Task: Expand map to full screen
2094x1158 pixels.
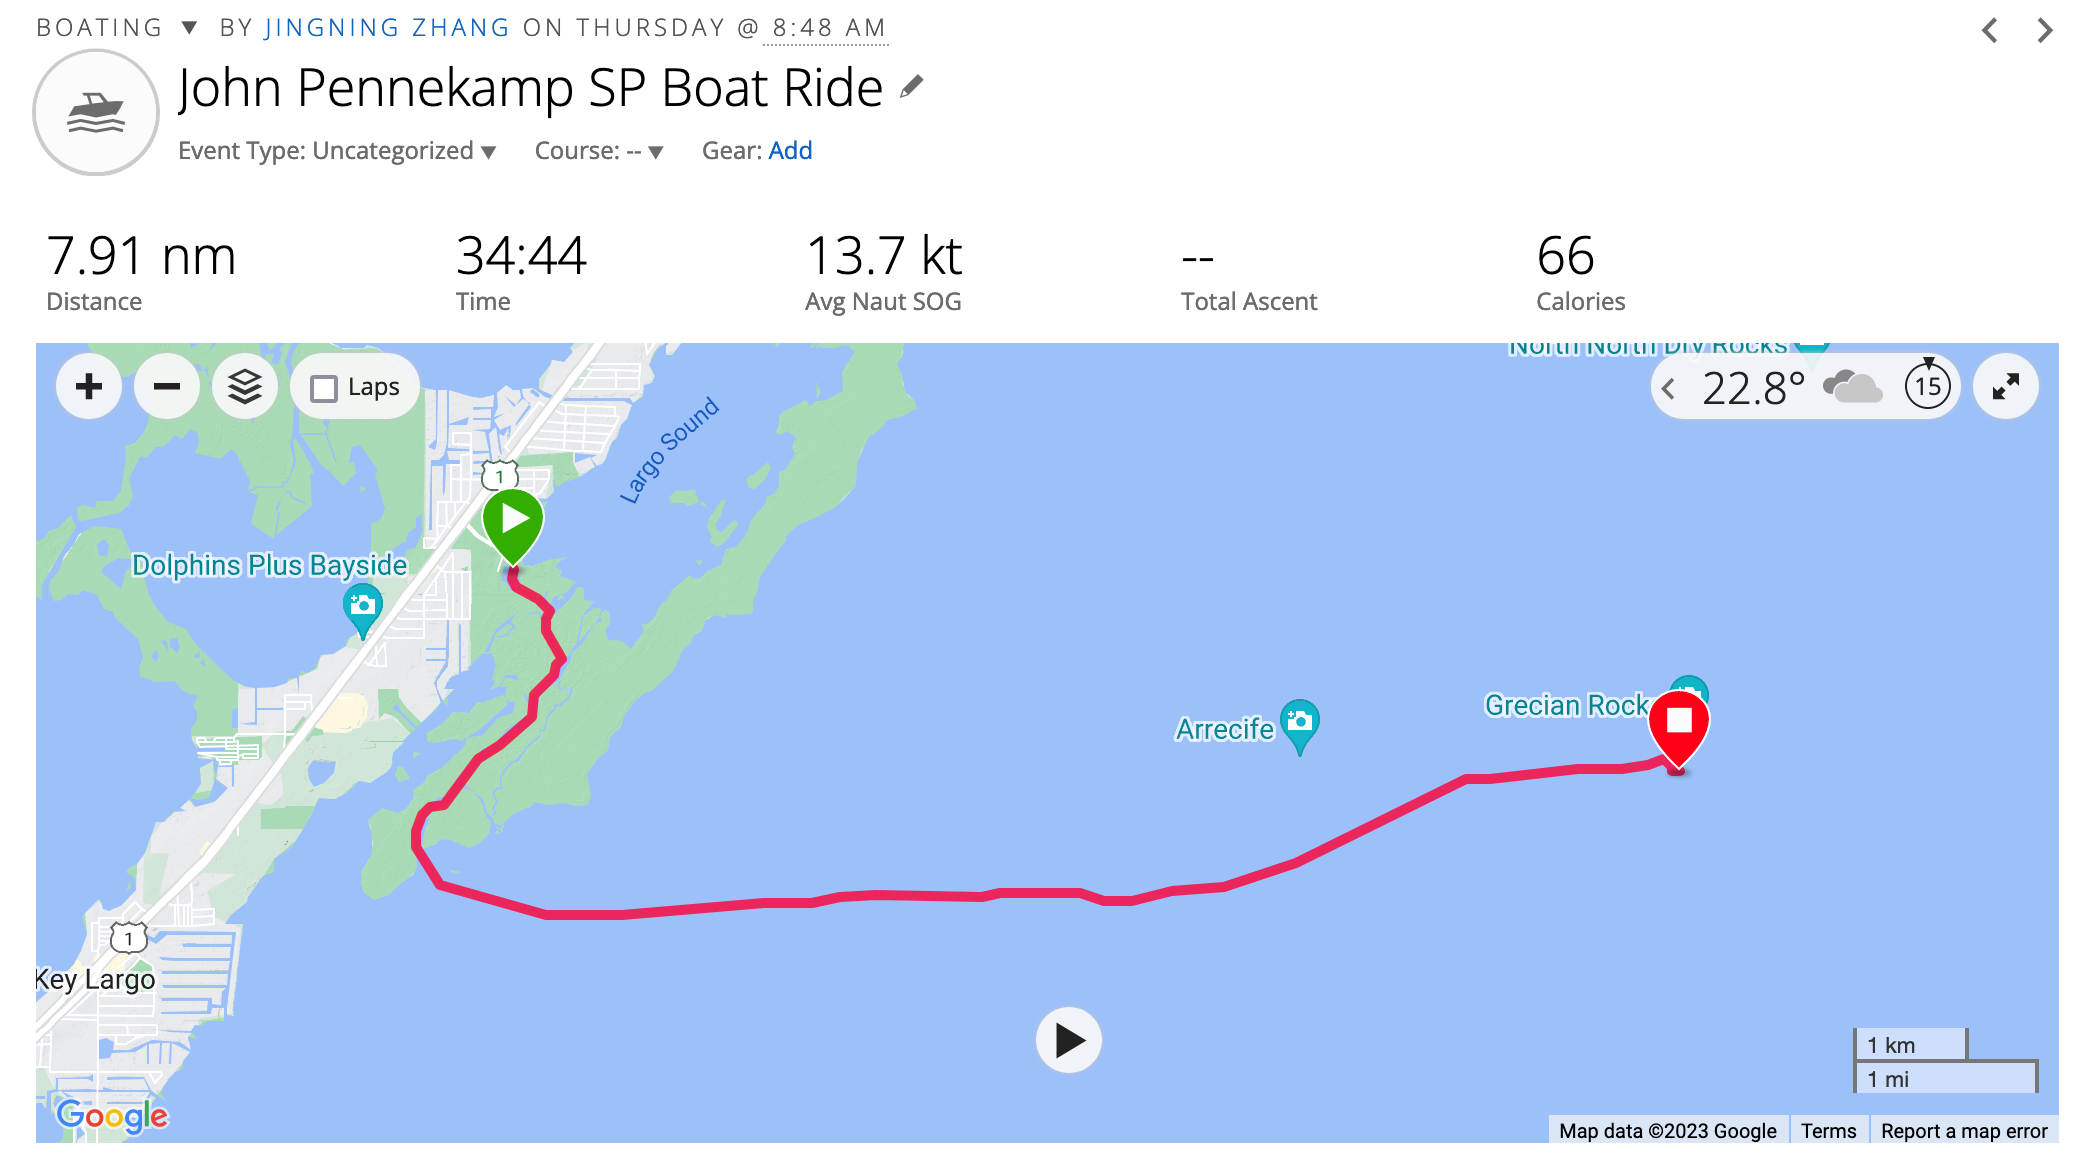Action: (2006, 386)
